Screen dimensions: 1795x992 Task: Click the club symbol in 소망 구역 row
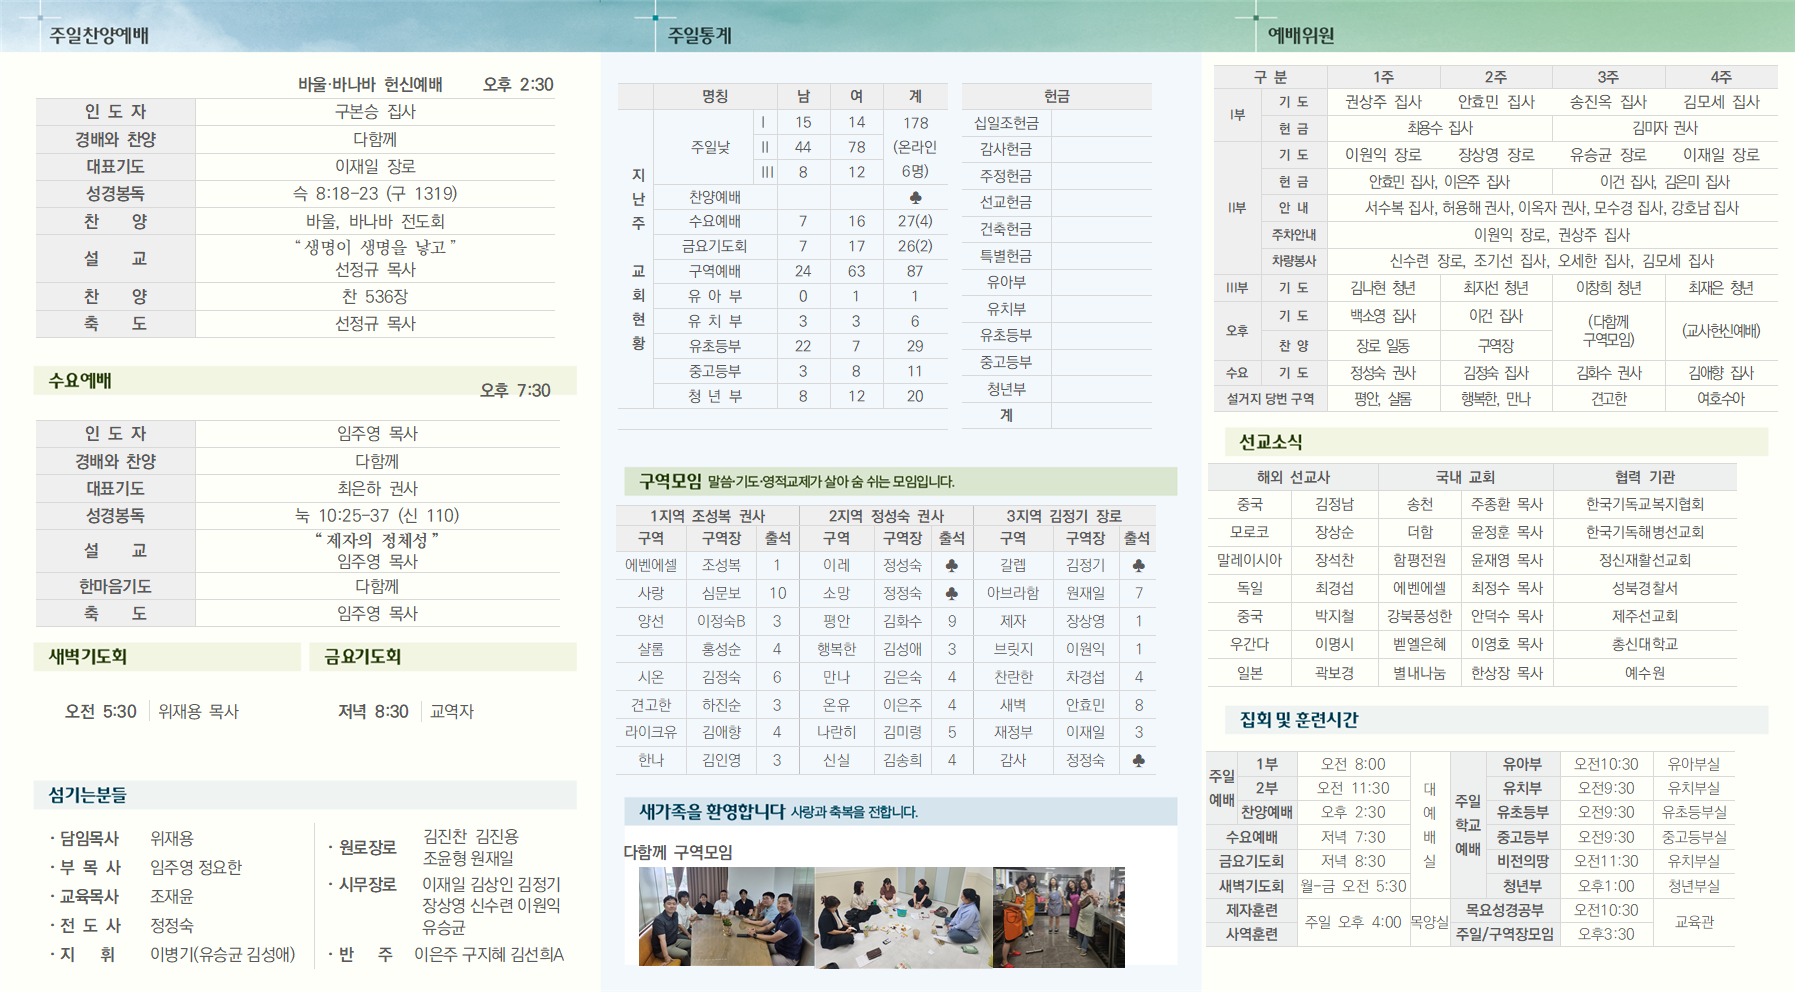tap(952, 593)
